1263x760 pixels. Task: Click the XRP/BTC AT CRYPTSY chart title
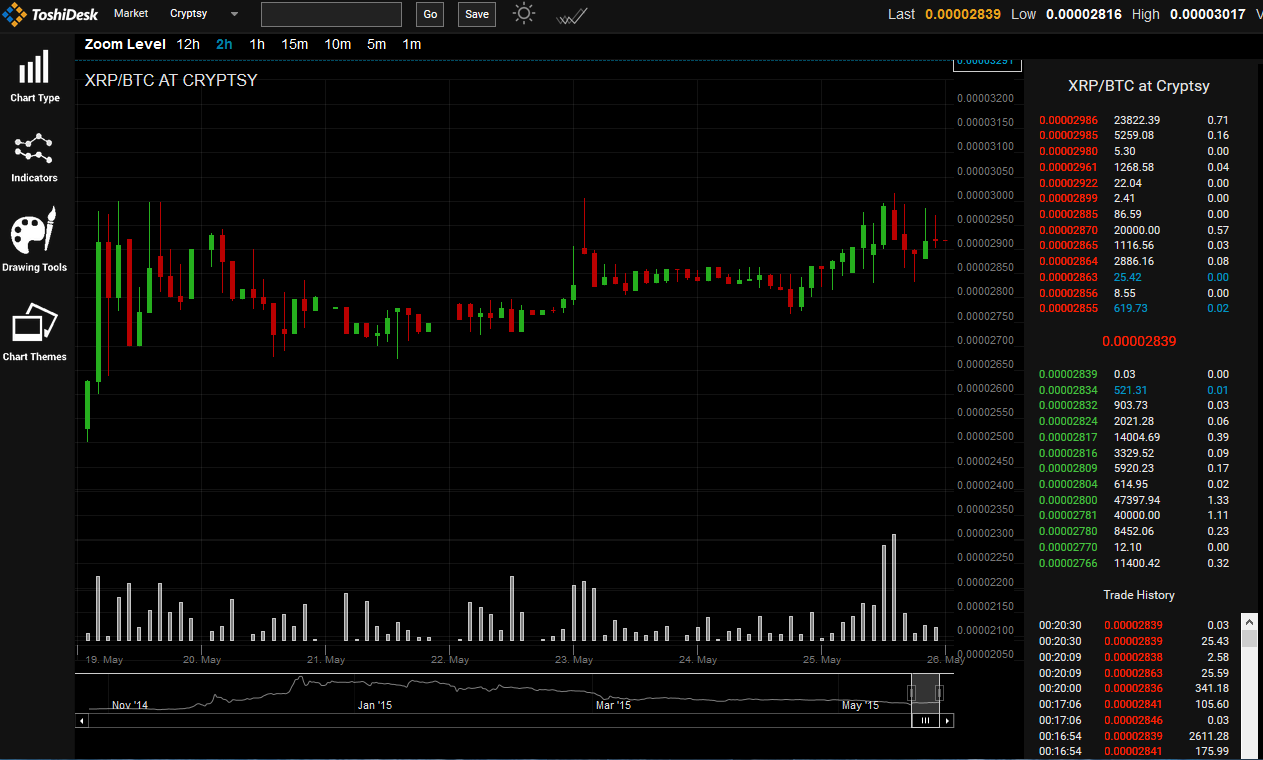pos(171,80)
